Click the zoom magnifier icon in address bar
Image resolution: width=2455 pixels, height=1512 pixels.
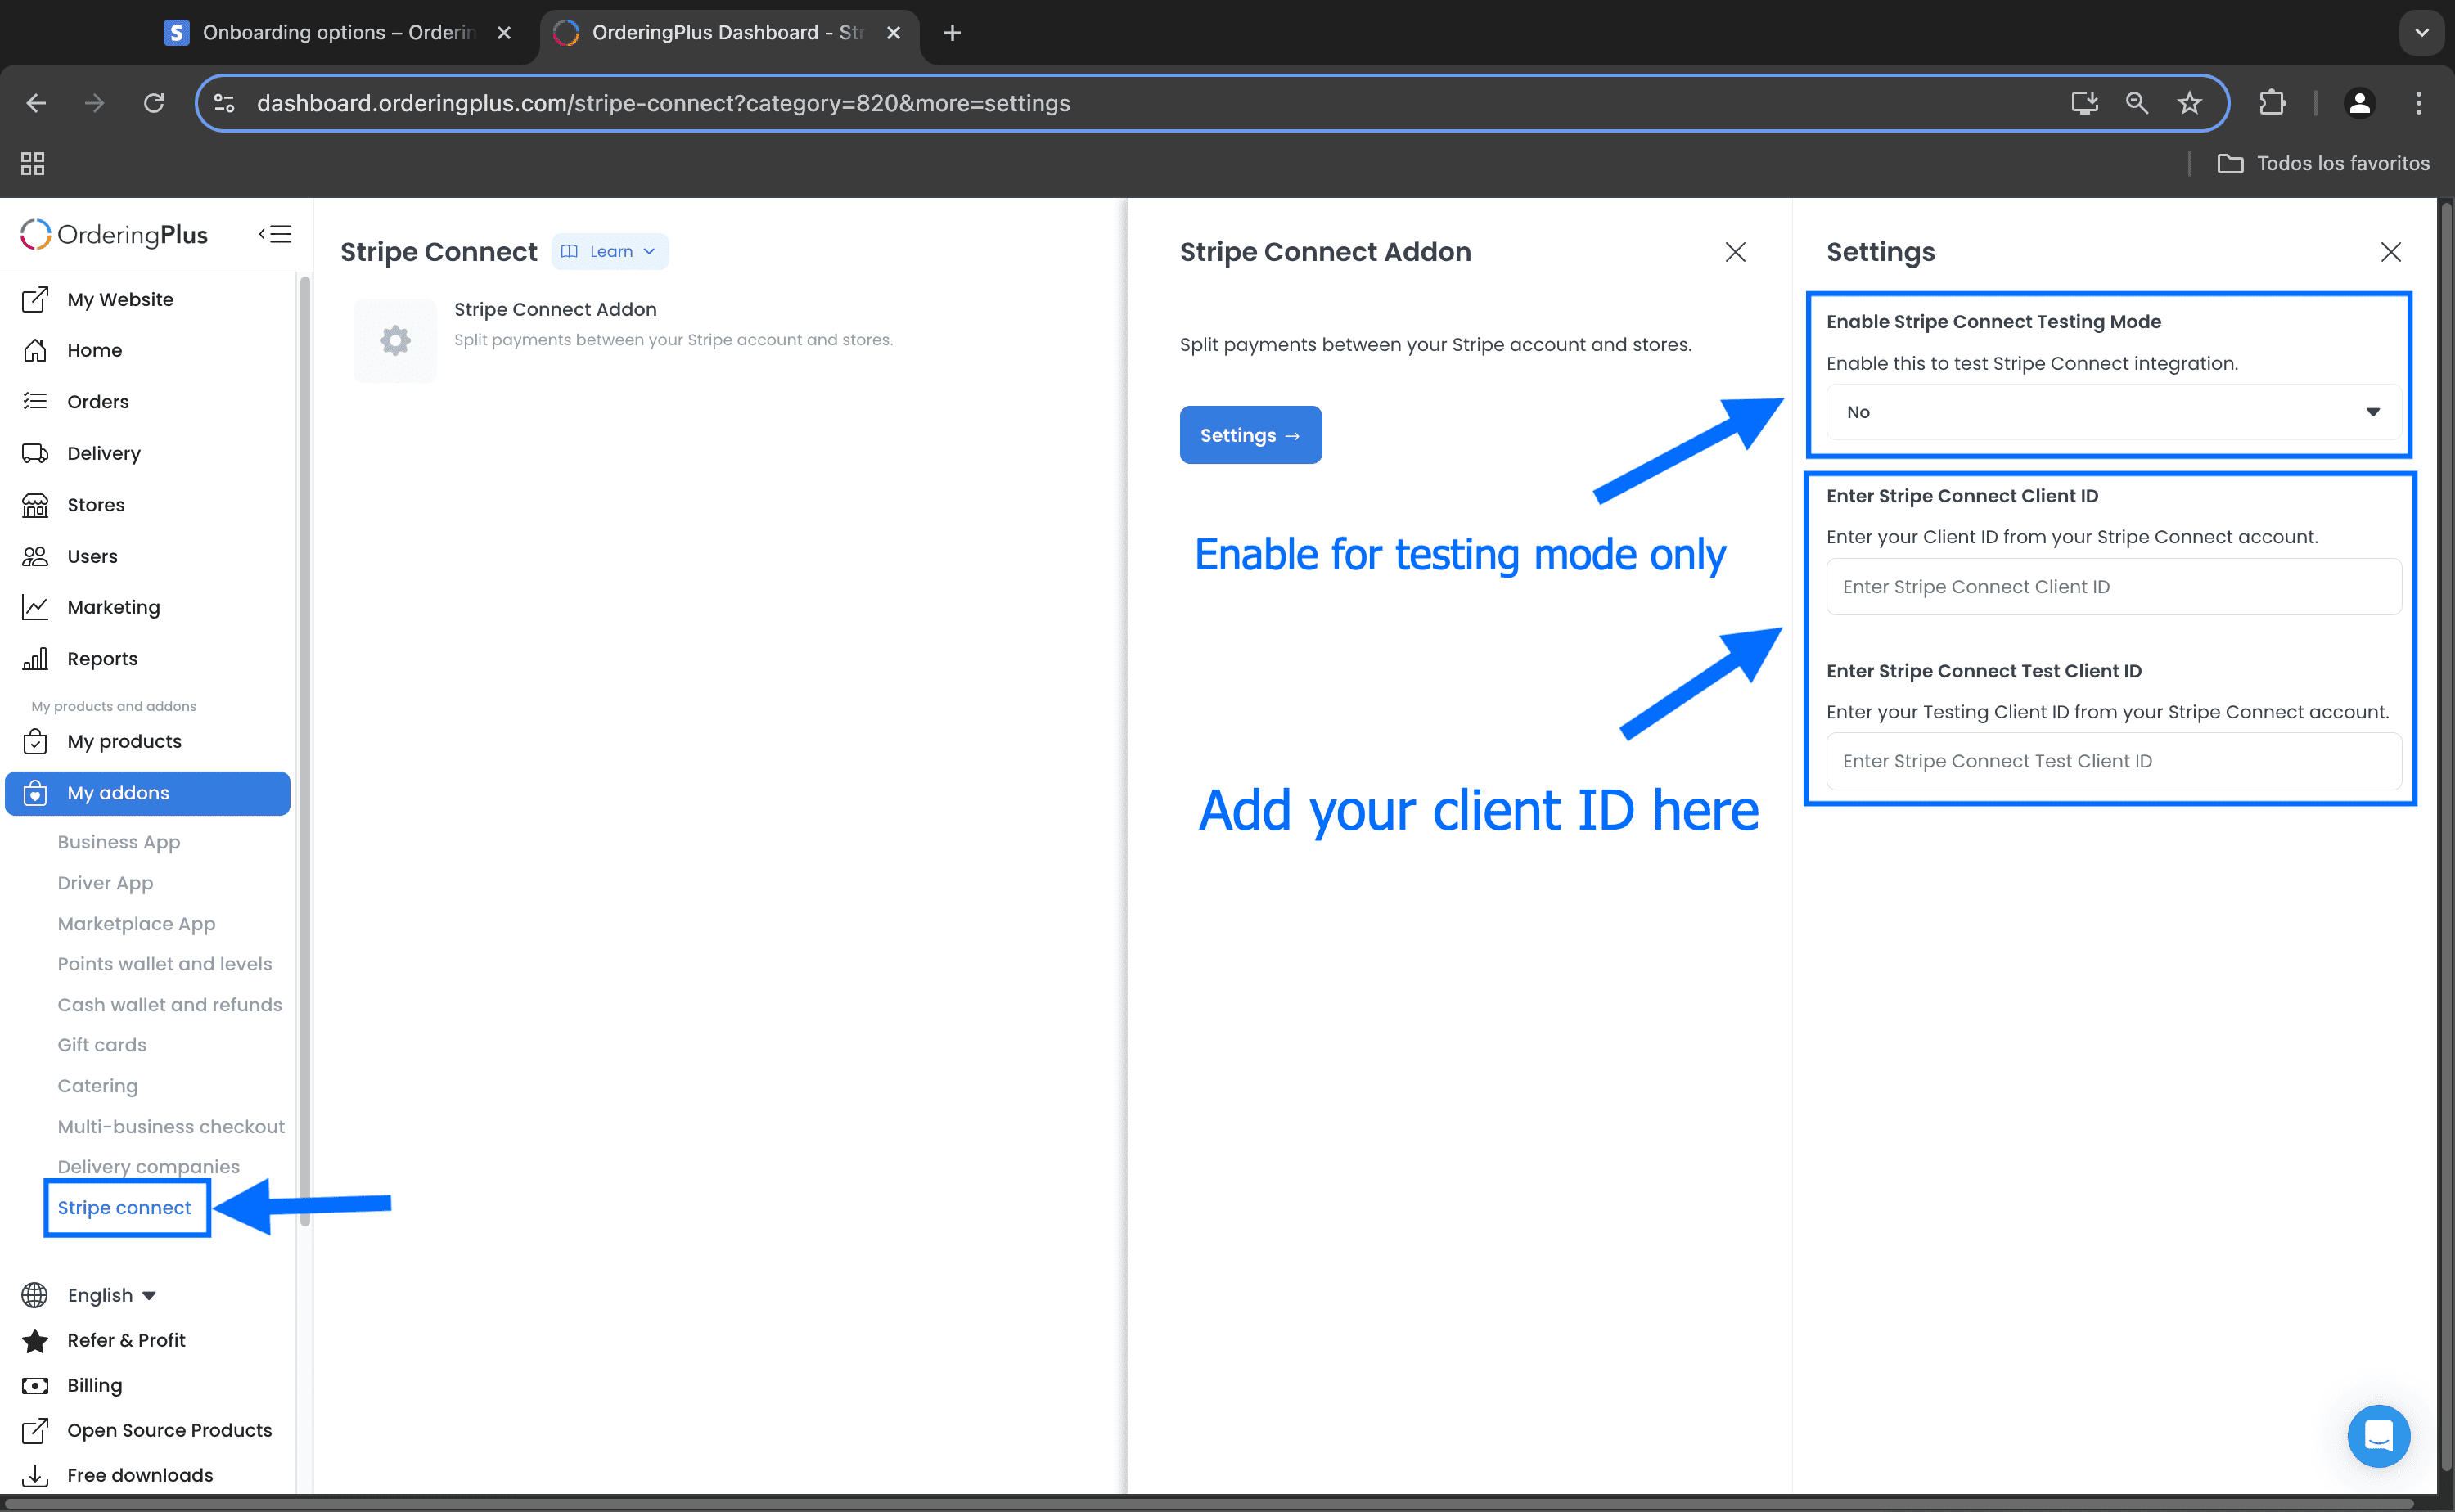2137,103
